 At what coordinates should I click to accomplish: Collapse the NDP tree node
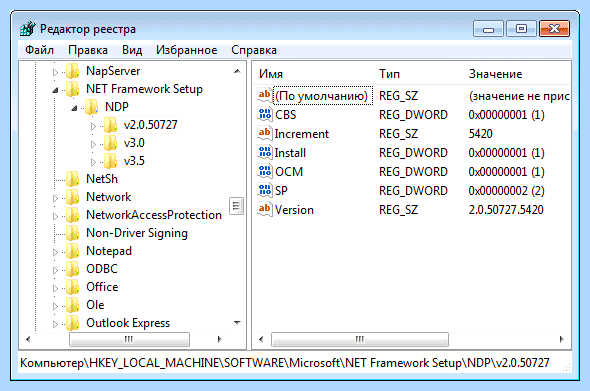pos(74,108)
